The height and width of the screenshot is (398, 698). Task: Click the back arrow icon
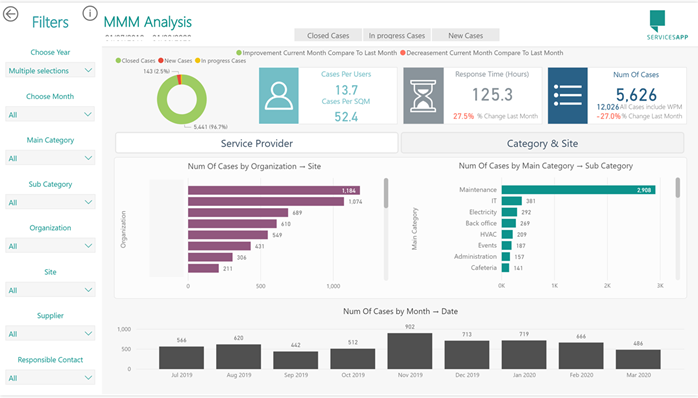coord(11,14)
